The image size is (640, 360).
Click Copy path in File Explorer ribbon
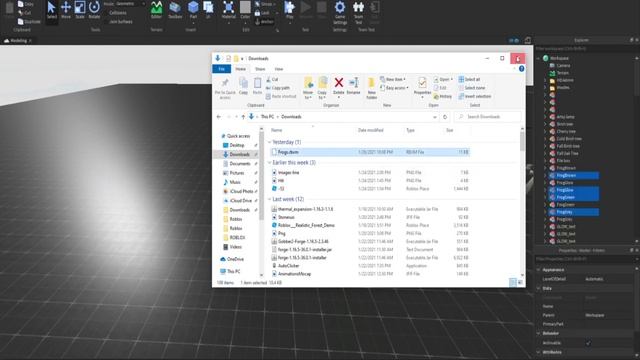(278, 88)
